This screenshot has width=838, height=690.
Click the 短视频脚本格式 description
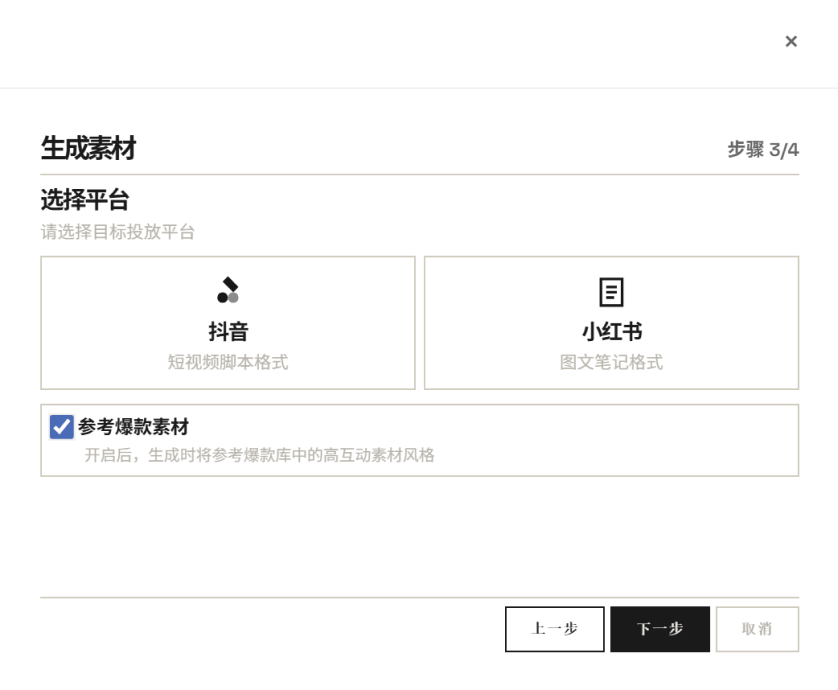pos(228,362)
